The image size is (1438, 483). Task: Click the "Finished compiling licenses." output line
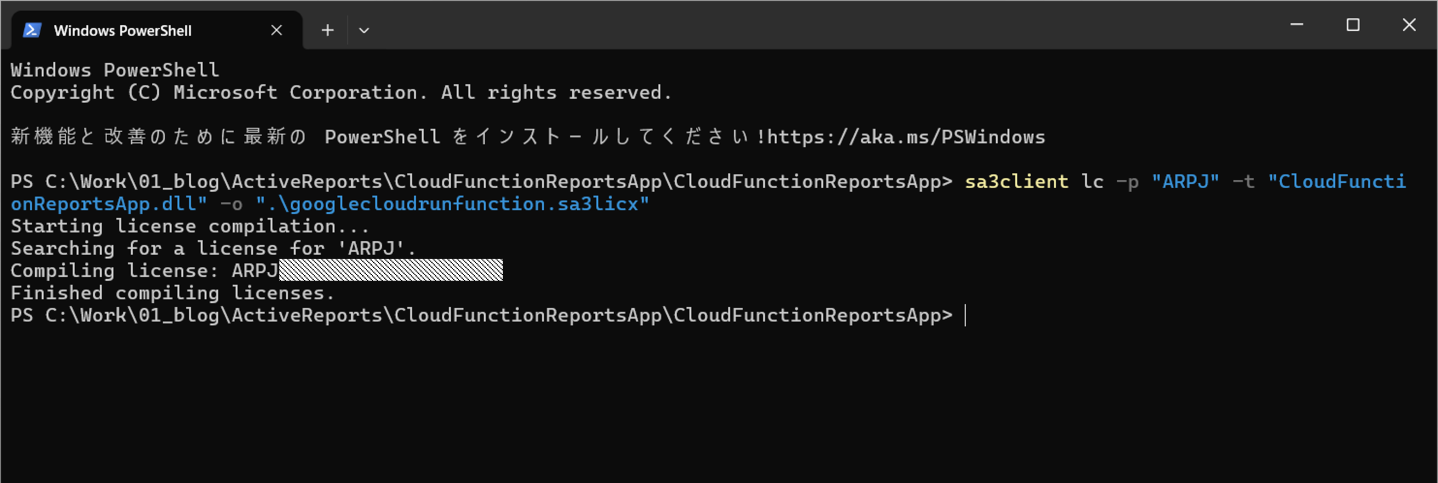[x=173, y=293]
